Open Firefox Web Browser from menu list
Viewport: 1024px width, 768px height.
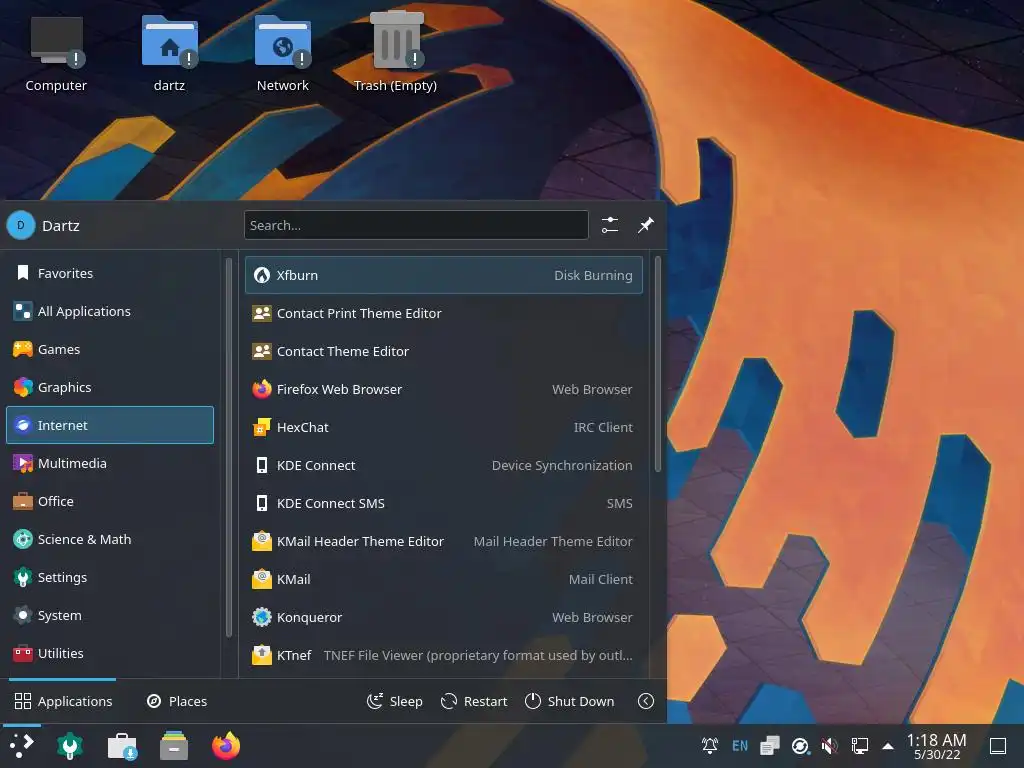pos(443,389)
